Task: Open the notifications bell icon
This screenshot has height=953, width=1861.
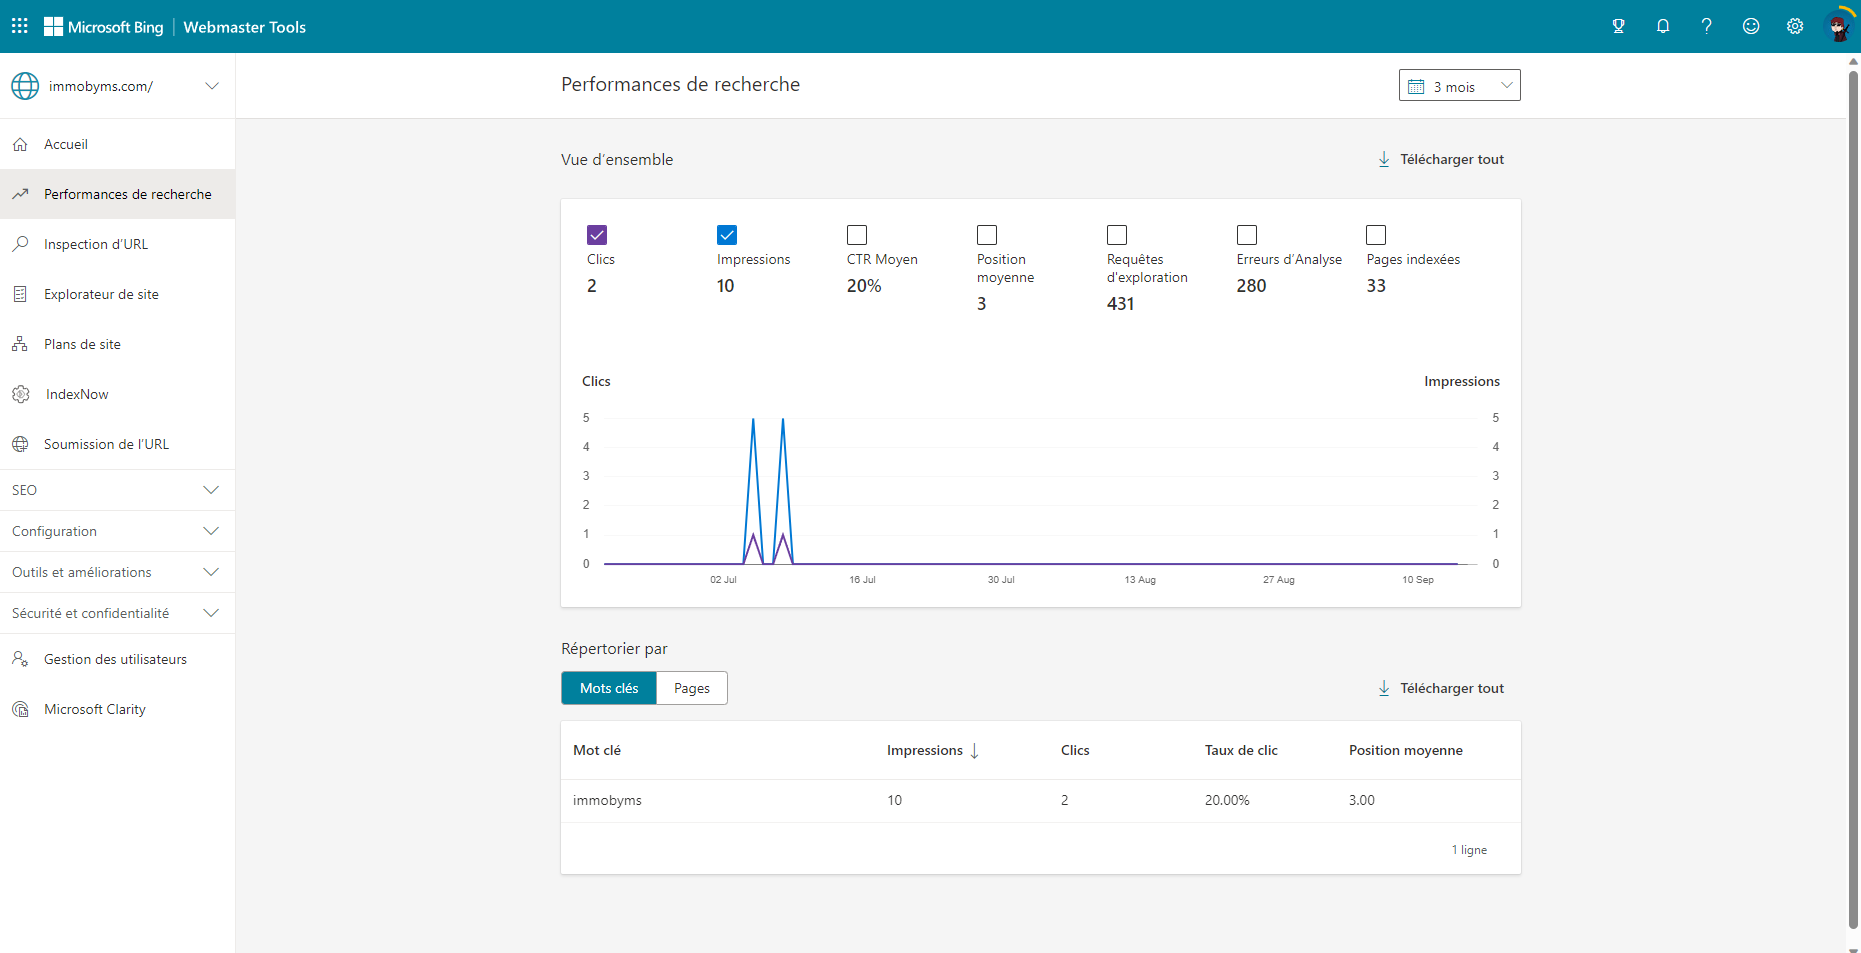Action: 1662,26
